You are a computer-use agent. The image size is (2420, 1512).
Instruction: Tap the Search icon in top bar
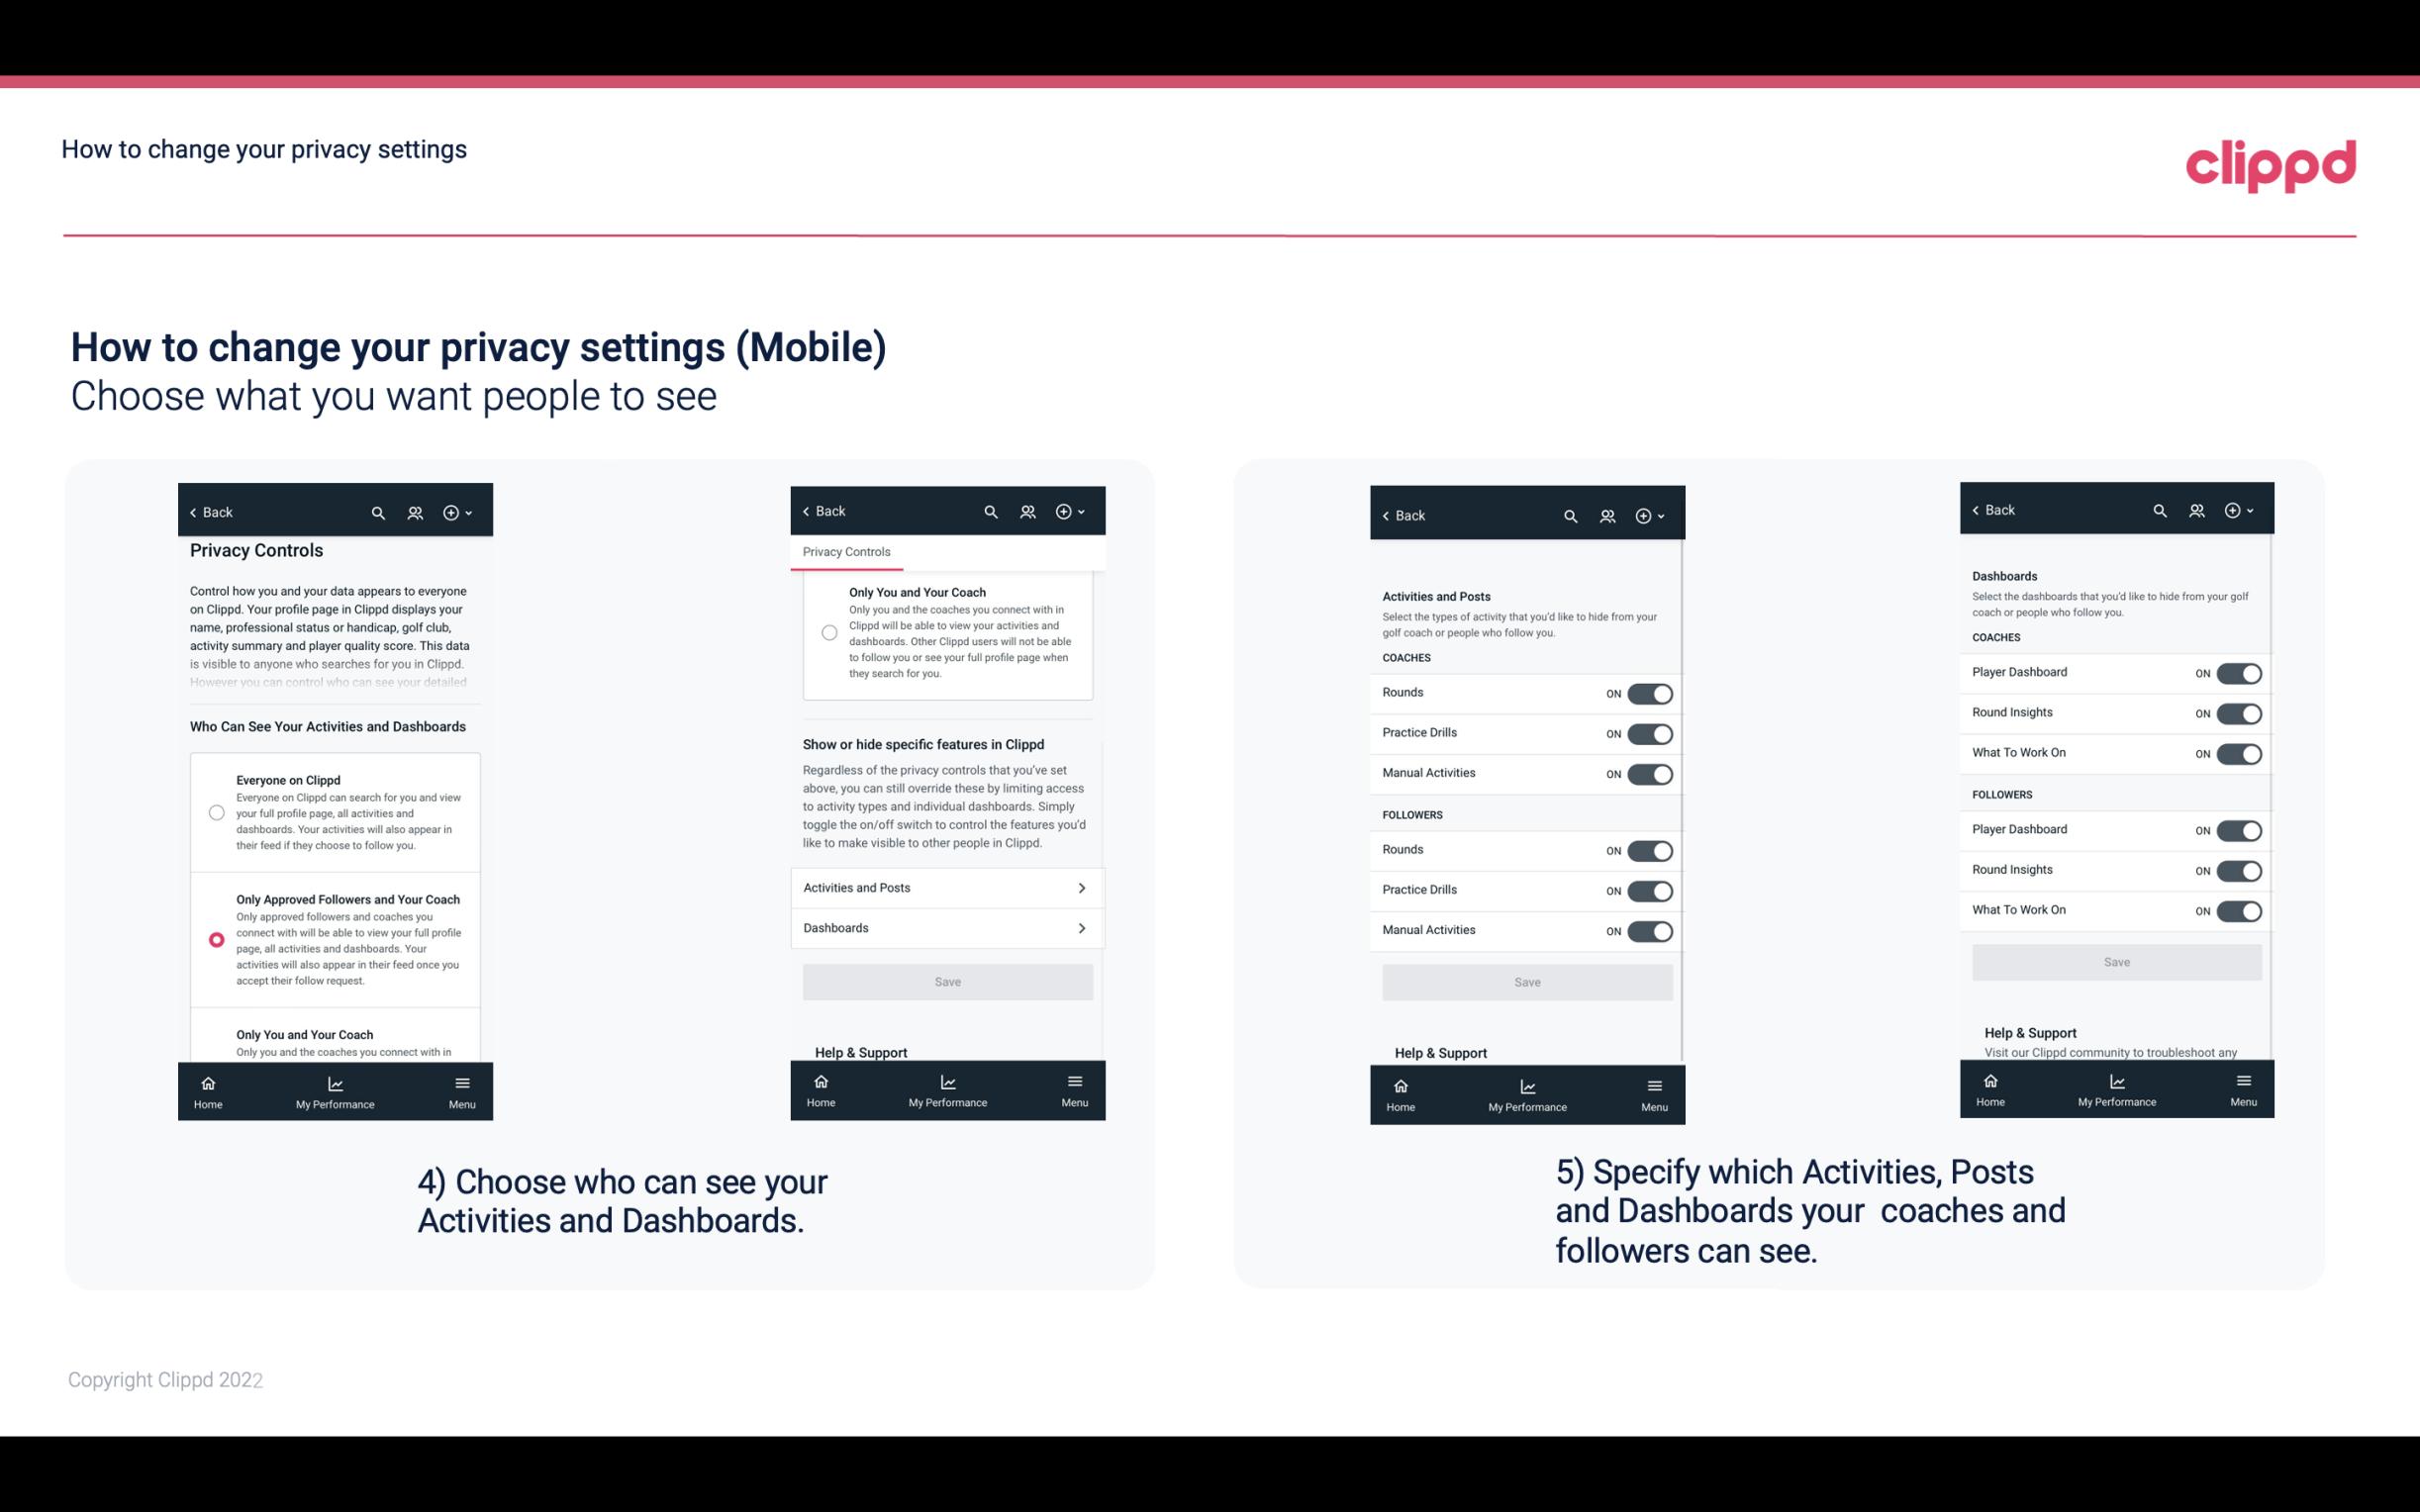tap(378, 511)
